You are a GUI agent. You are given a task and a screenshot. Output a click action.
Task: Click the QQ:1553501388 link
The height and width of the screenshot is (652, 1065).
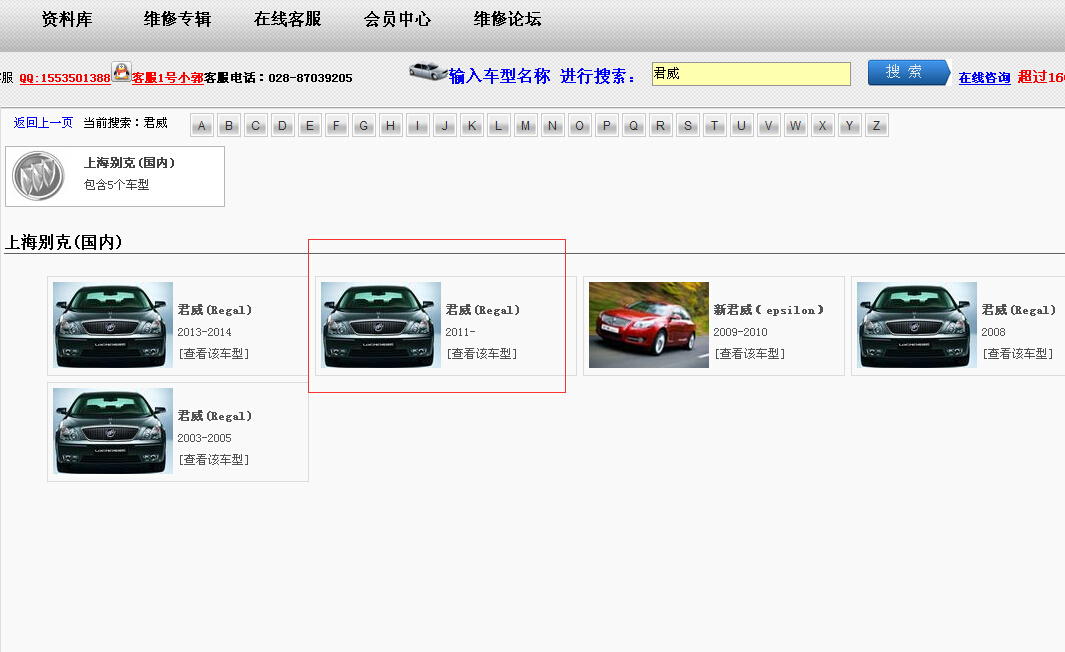(65, 78)
